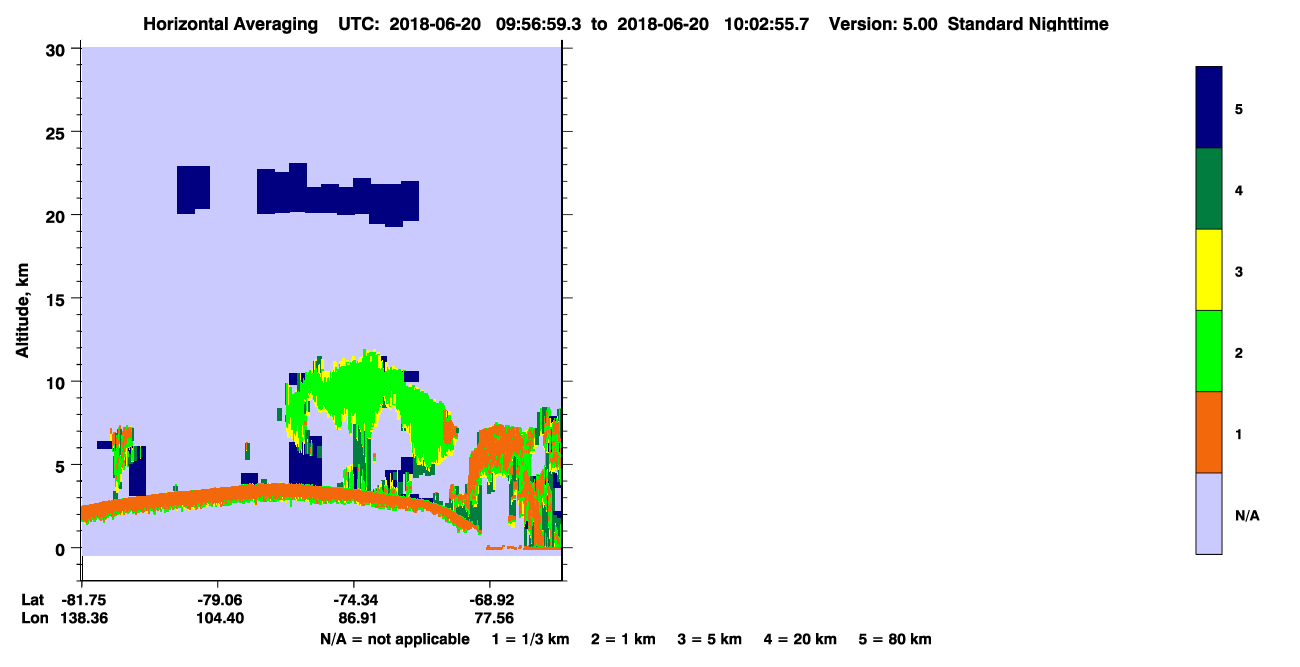Viewport: 1300px width, 667px height.
Task: Click legend text '4 = 20 km'
Action: [801, 639]
